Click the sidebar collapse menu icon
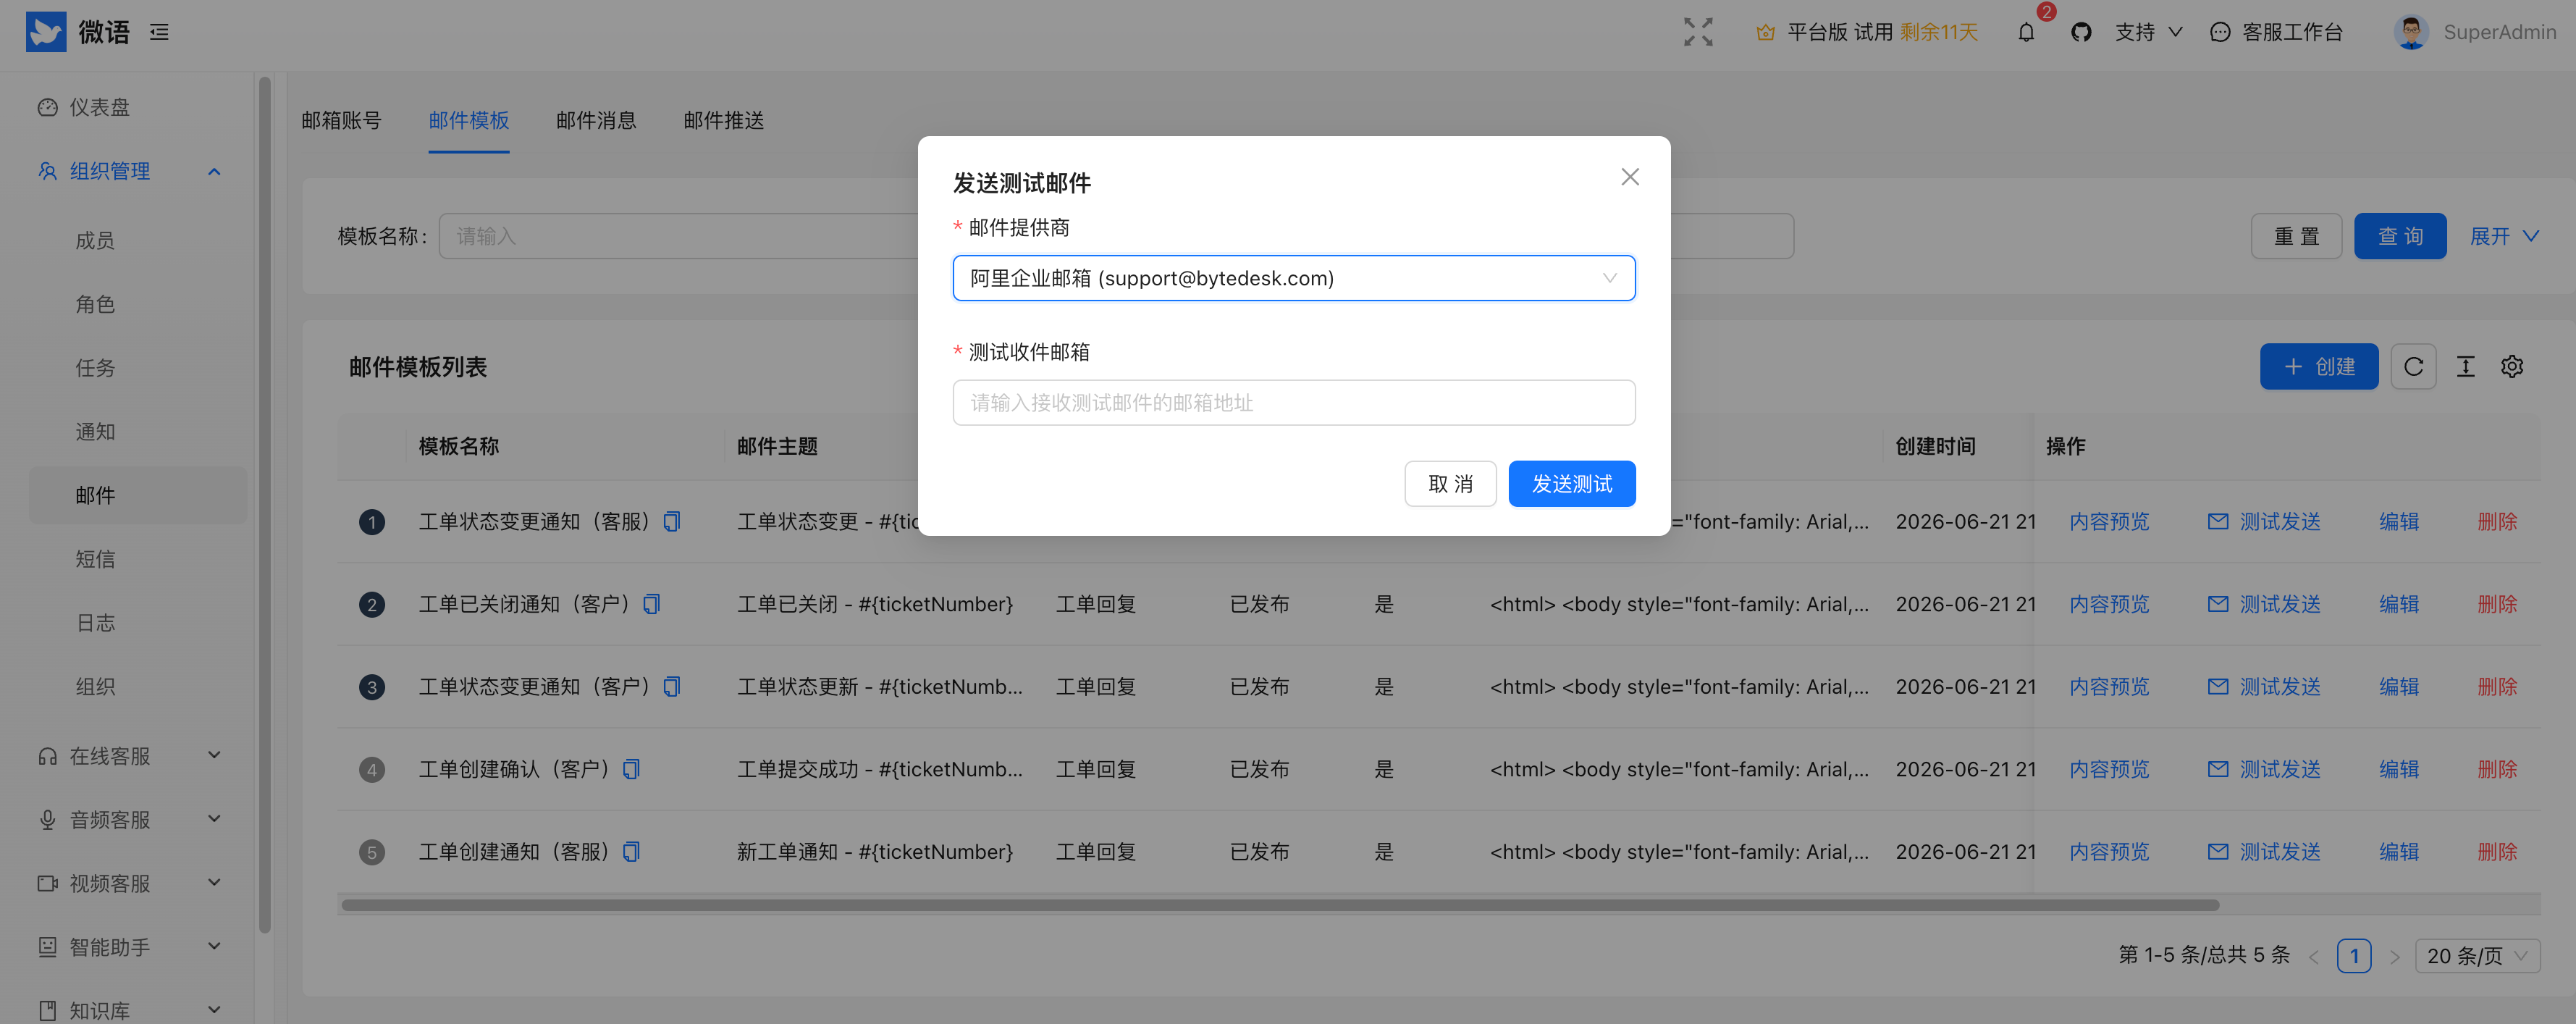Viewport: 2576px width, 1024px height. [x=159, y=32]
